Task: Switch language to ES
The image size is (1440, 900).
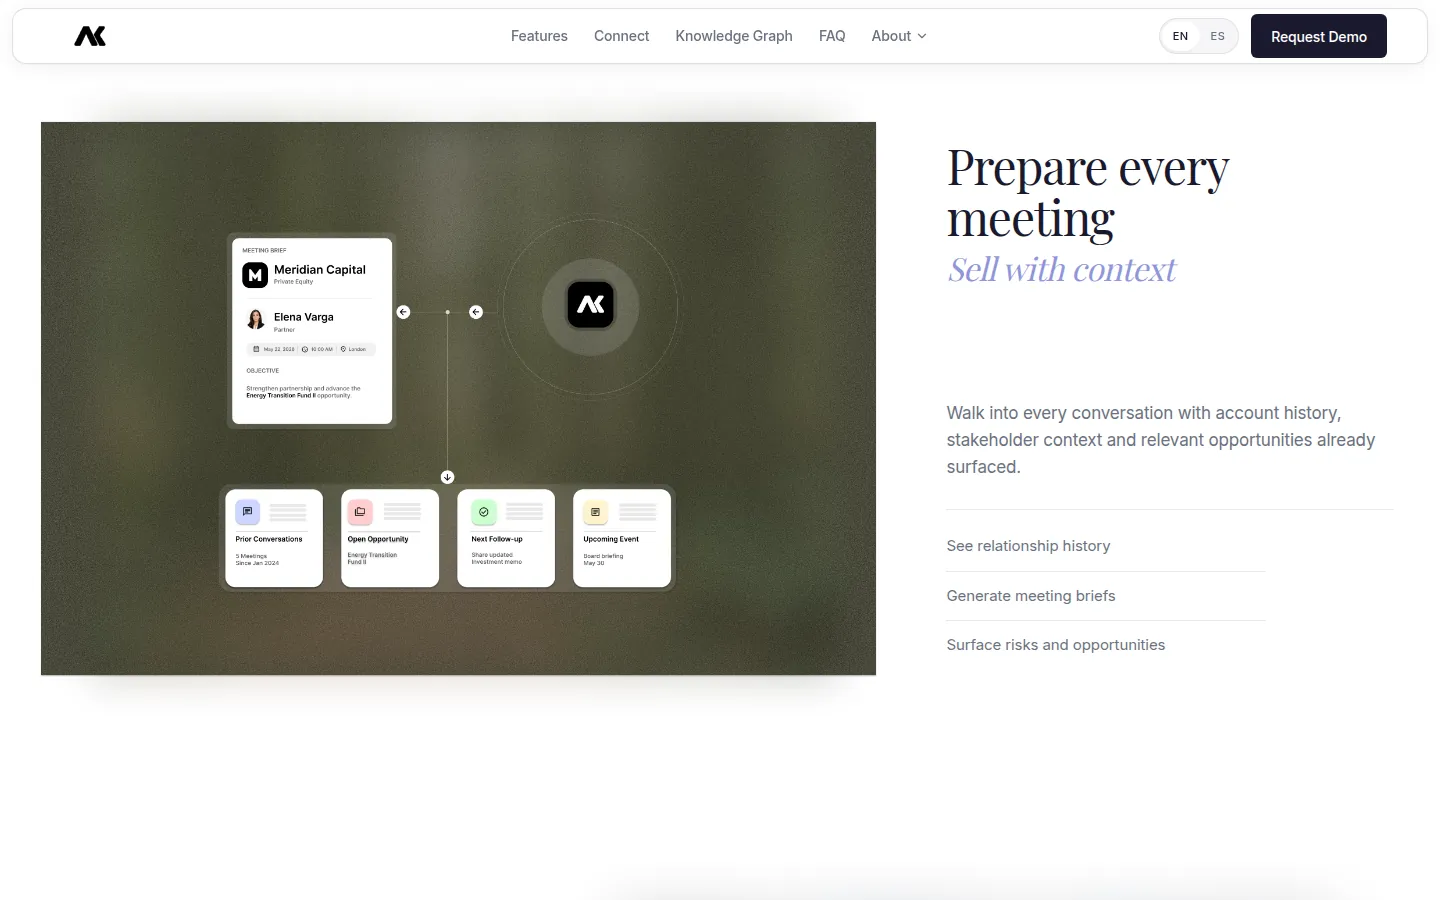Action: click(x=1217, y=36)
